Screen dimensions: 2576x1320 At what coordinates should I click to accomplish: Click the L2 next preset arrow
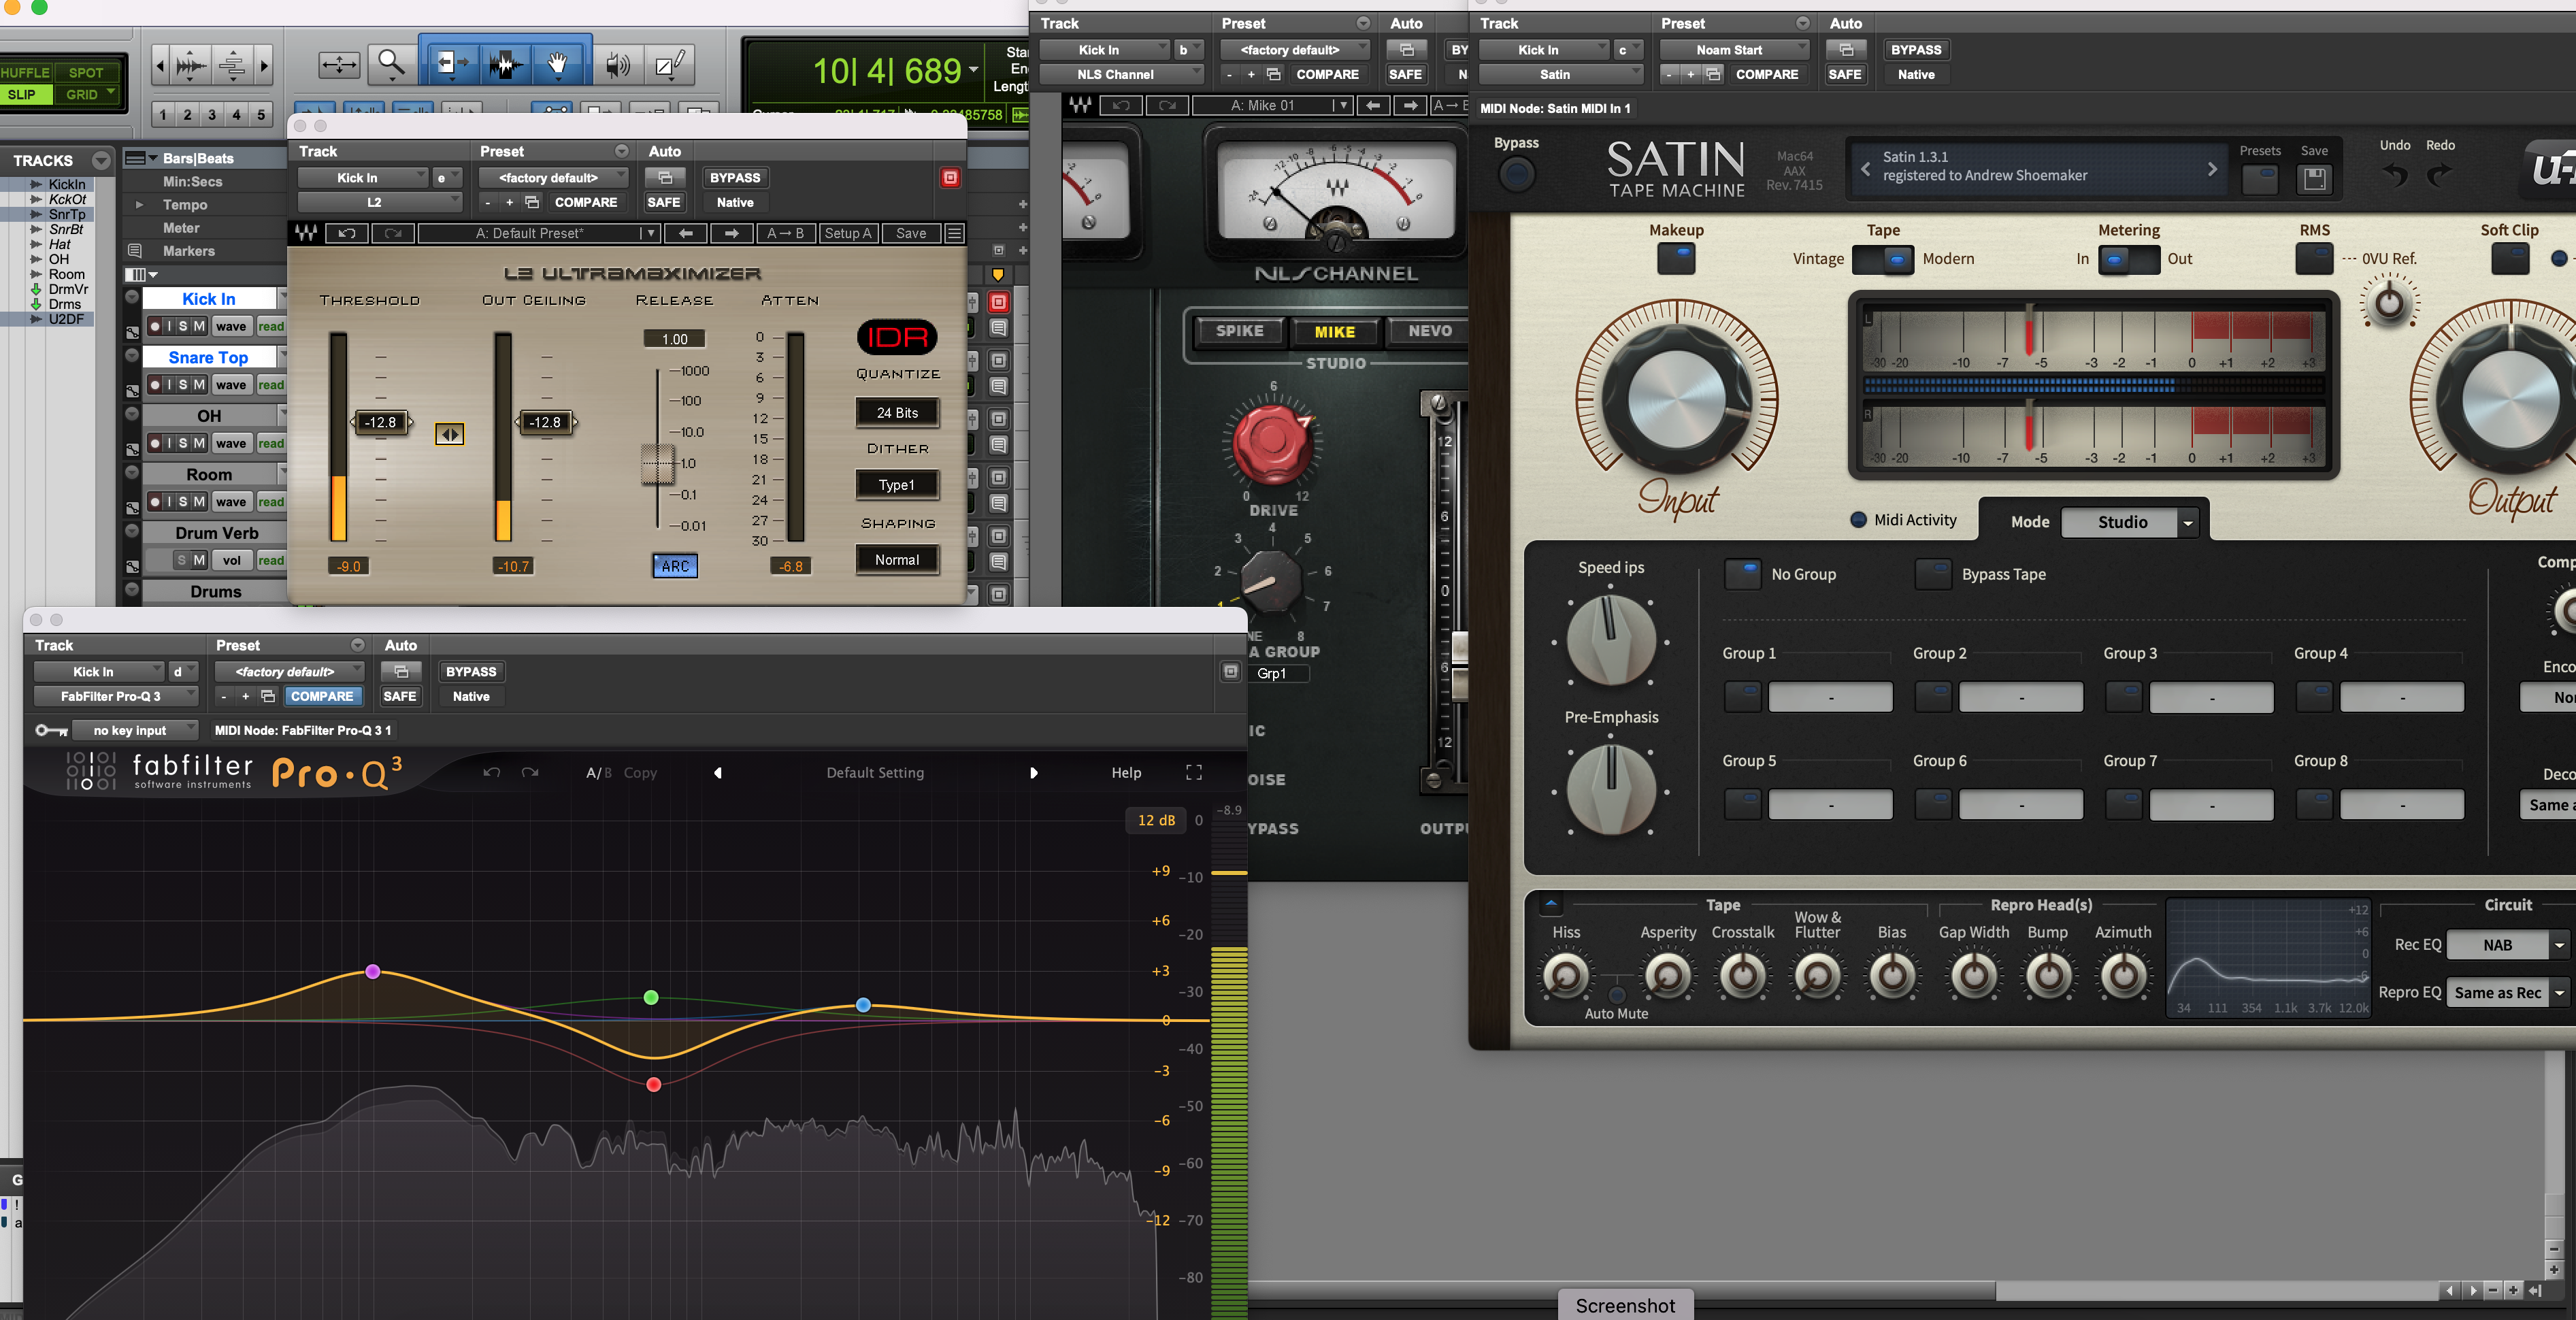pyautogui.click(x=732, y=233)
